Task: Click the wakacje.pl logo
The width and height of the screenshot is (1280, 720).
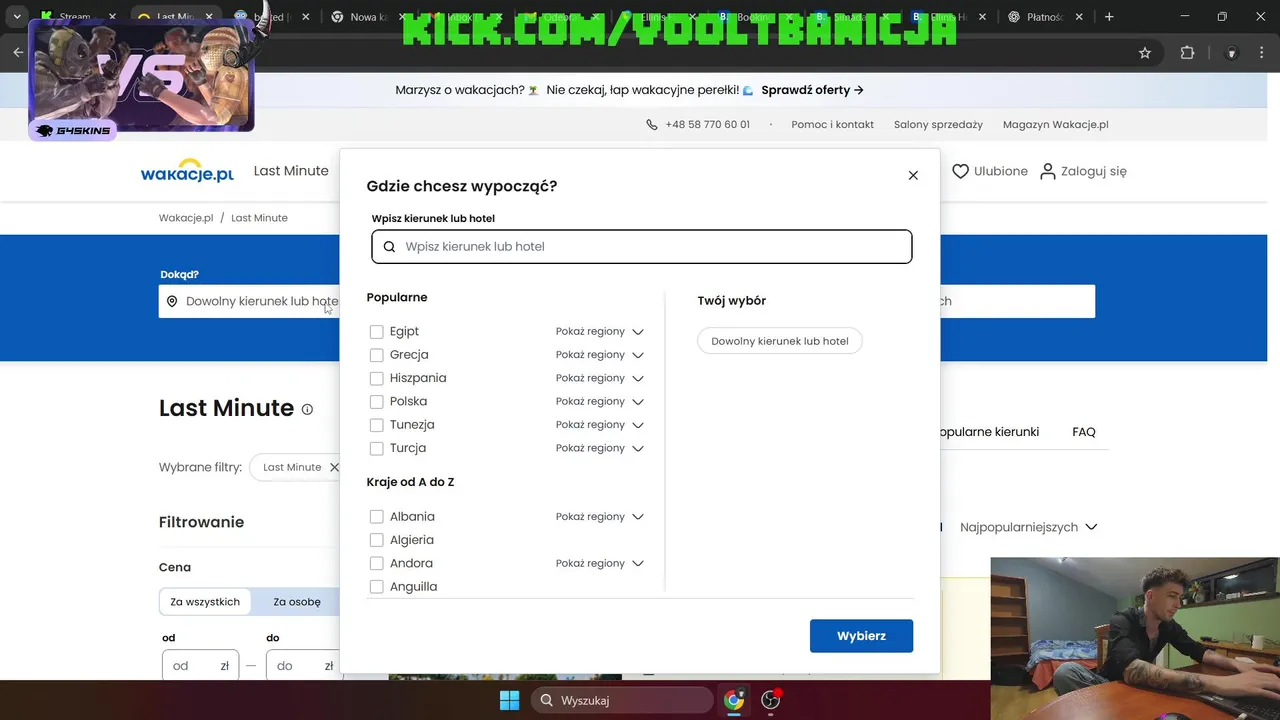Action: 187,171
